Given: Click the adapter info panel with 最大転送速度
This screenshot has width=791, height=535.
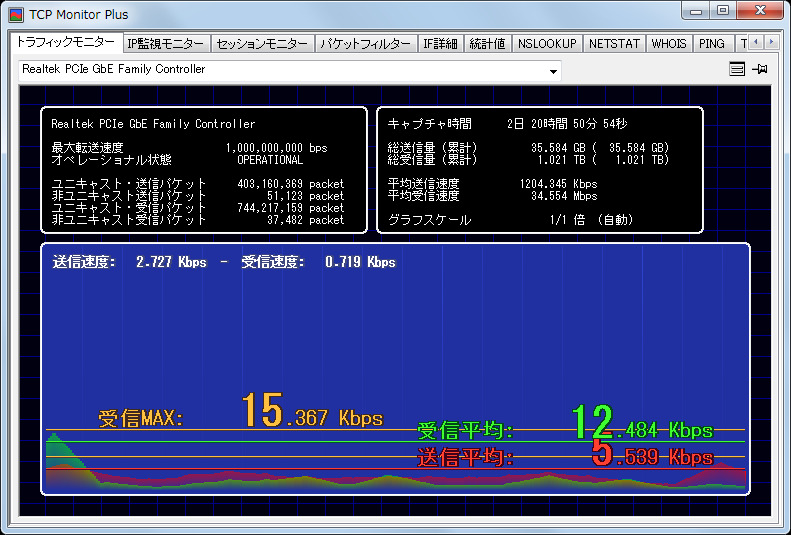Looking at the screenshot, I should click(197, 170).
